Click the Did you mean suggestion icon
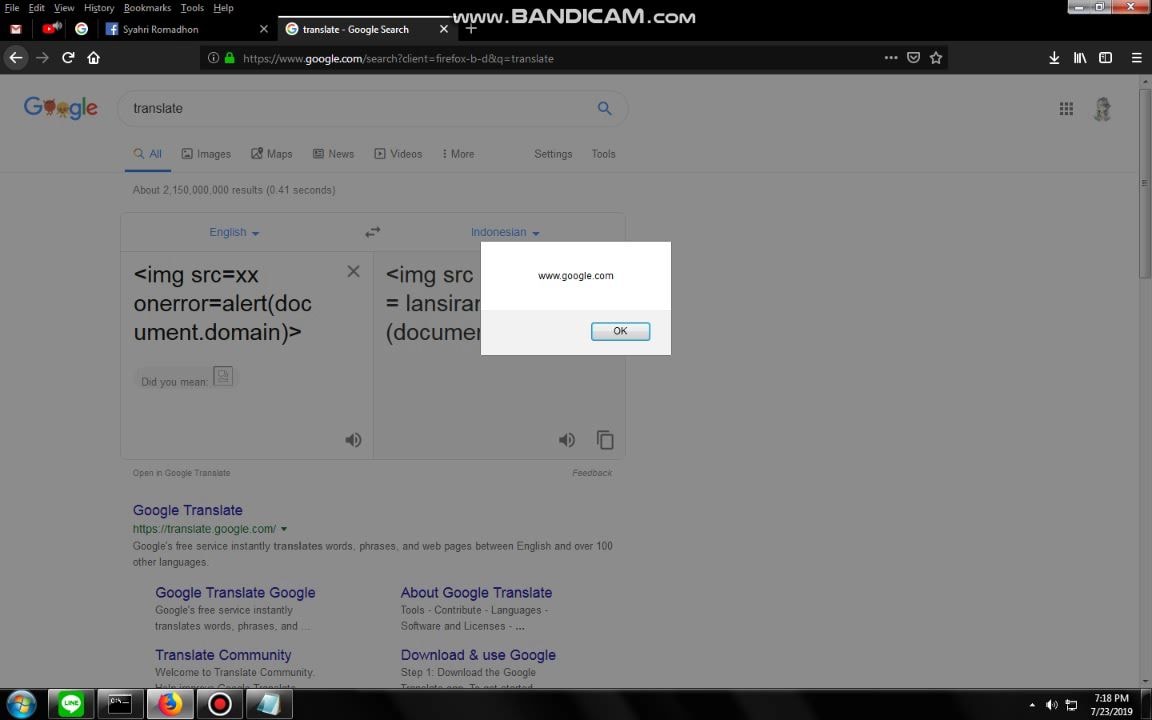 223,376
